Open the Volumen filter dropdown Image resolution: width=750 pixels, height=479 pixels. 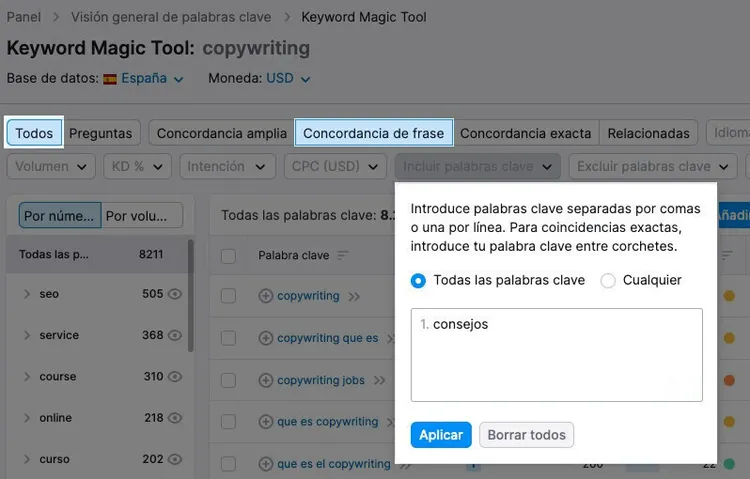pyautogui.click(x=51, y=167)
